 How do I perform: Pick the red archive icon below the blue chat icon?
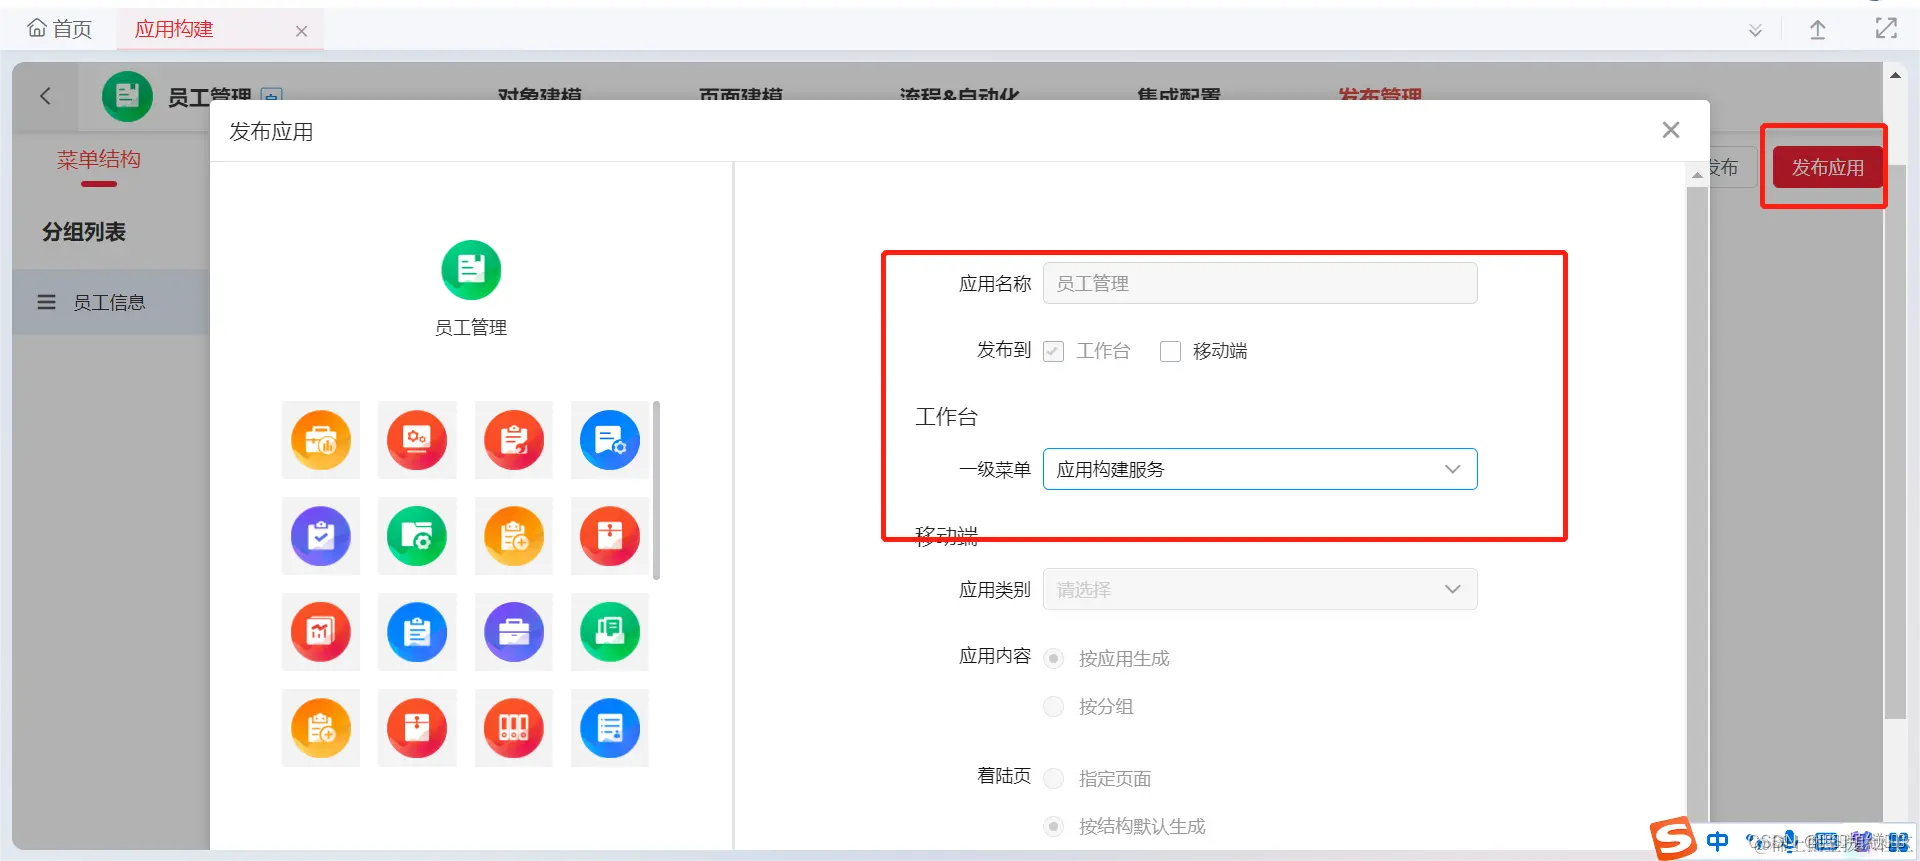[x=610, y=536]
